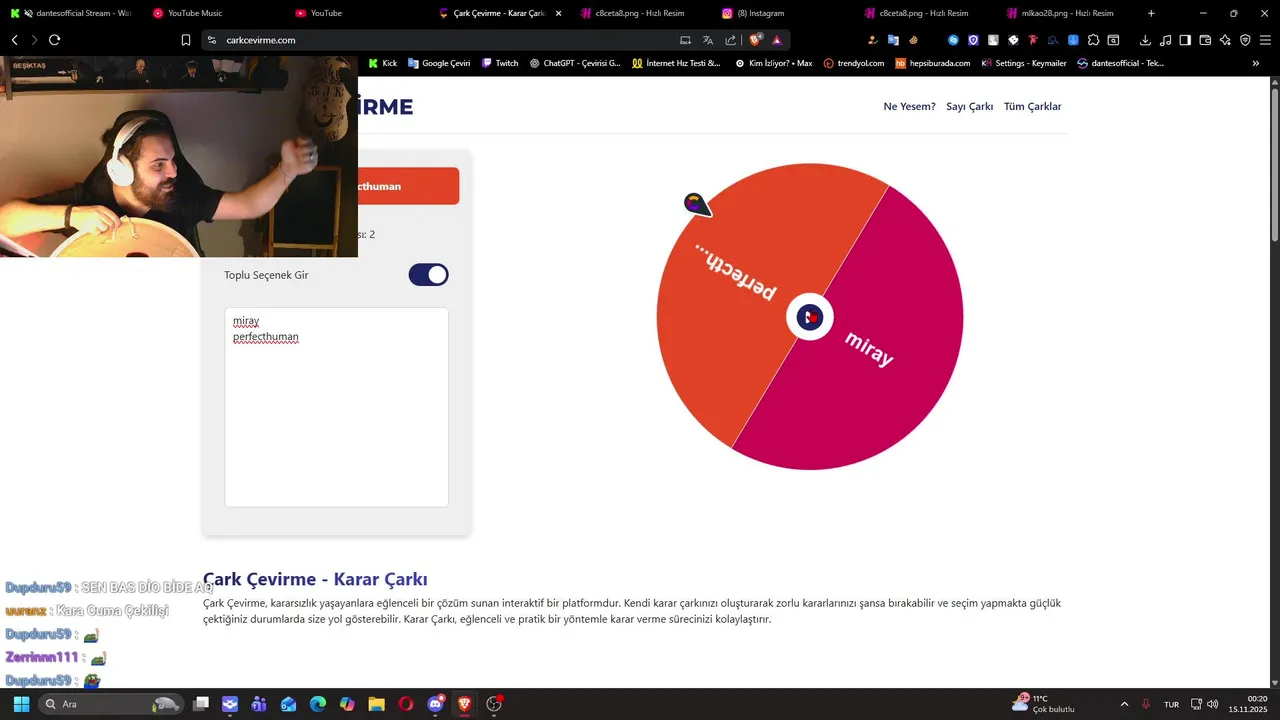Open the clock showing 00:20

pos(1249,704)
